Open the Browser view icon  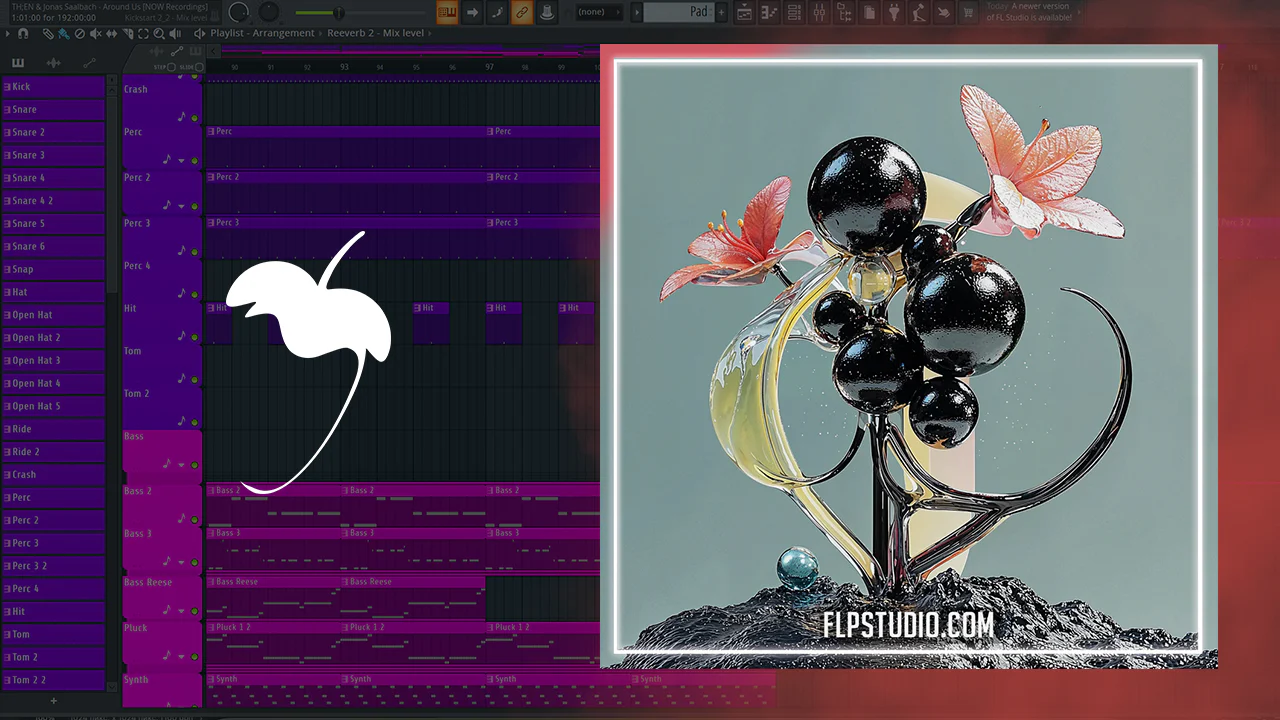click(844, 13)
